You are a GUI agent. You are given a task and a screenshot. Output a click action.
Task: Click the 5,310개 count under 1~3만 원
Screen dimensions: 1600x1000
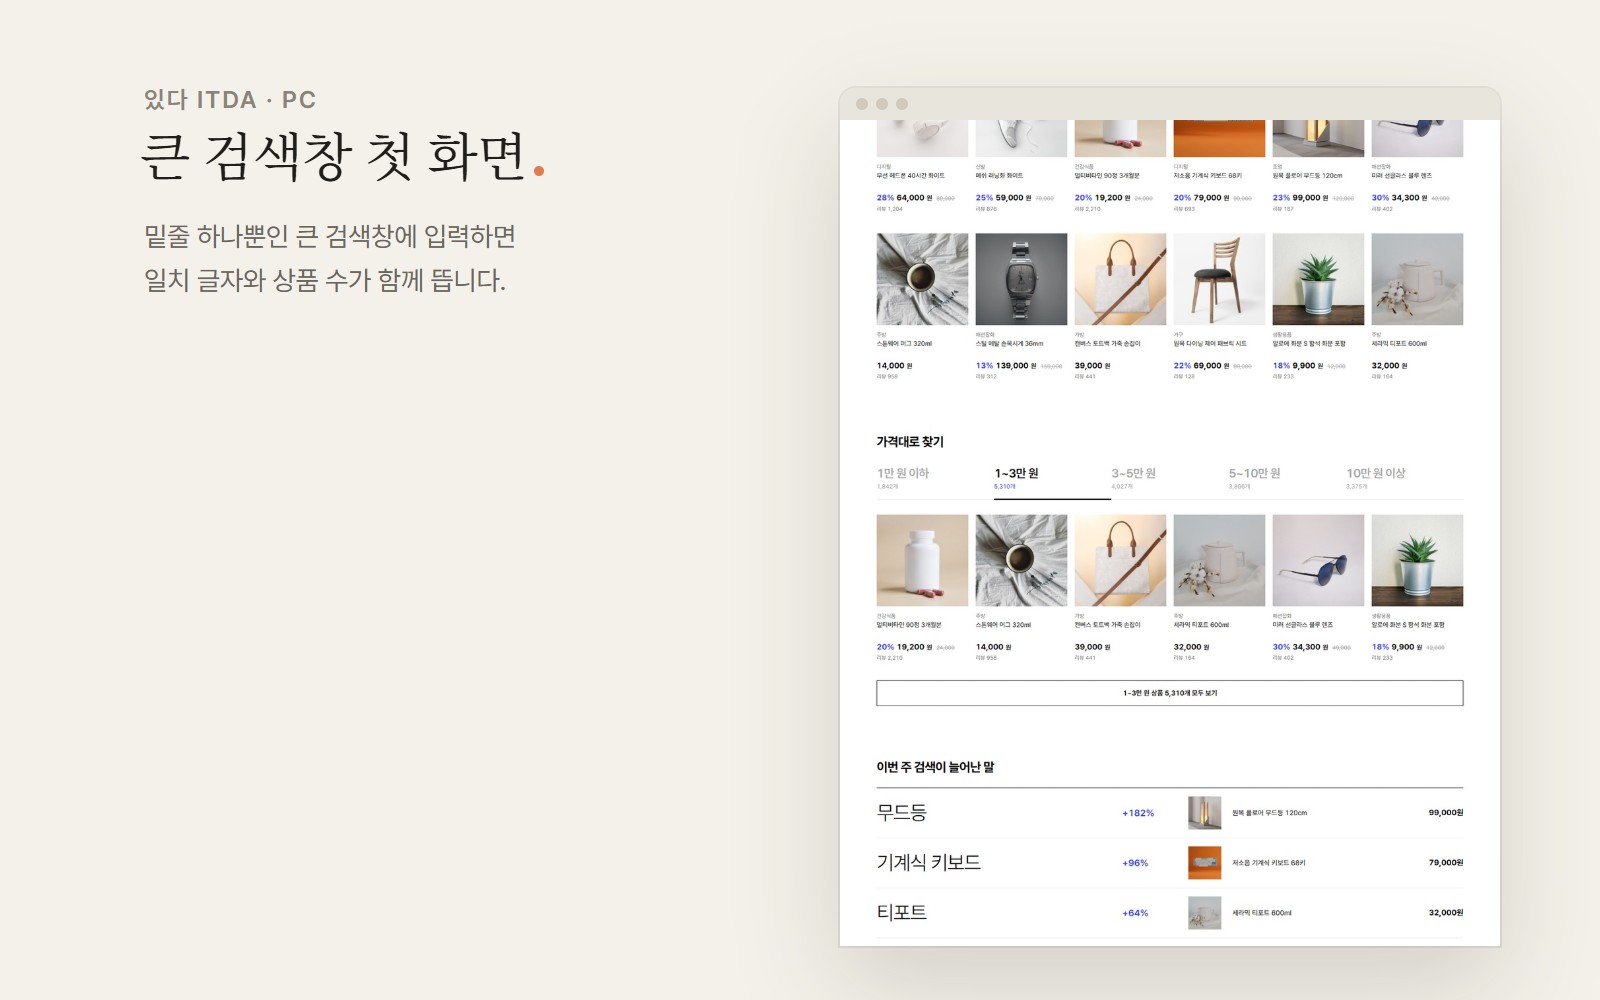coord(1005,487)
